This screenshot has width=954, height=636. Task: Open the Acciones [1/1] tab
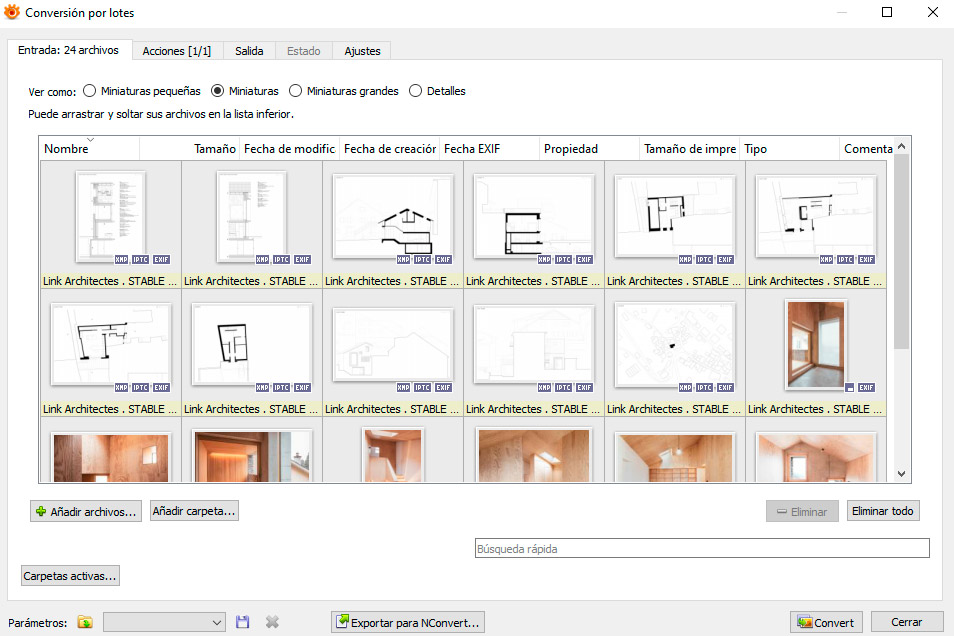click(x=176, y=51)
